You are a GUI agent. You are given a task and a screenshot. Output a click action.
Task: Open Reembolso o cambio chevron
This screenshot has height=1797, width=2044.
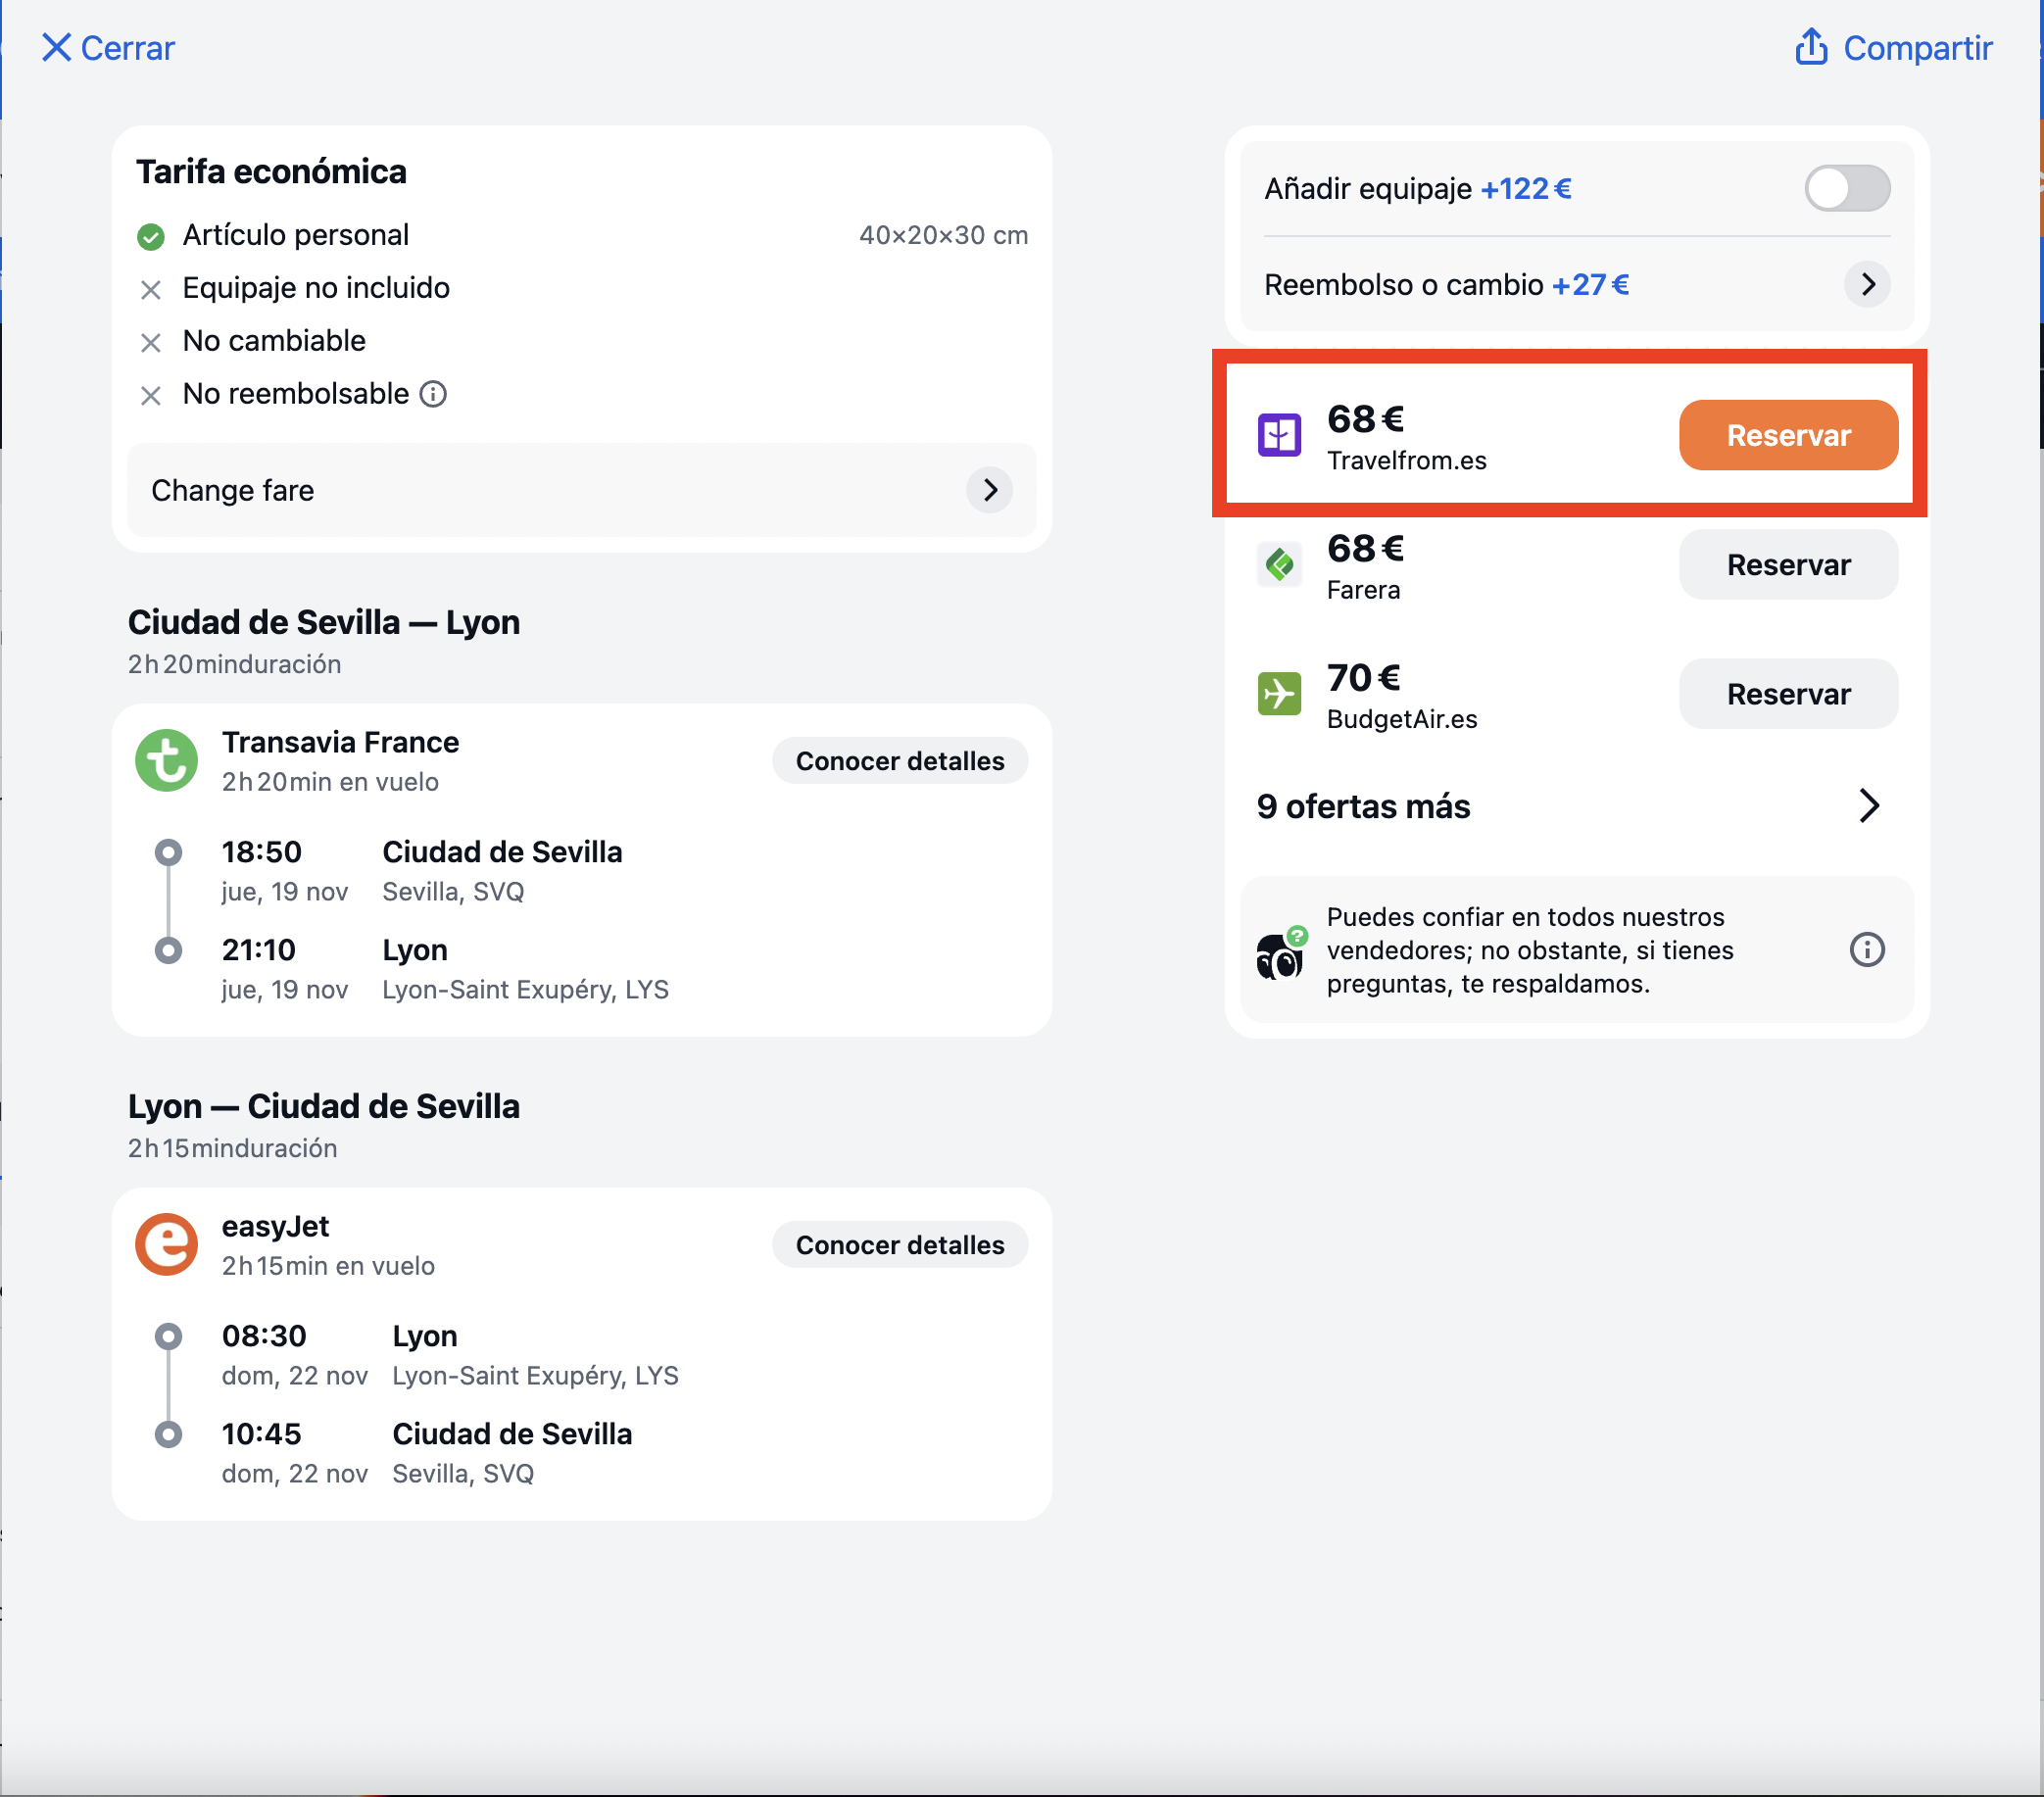pyautogui.click(x=1866, y=285)
